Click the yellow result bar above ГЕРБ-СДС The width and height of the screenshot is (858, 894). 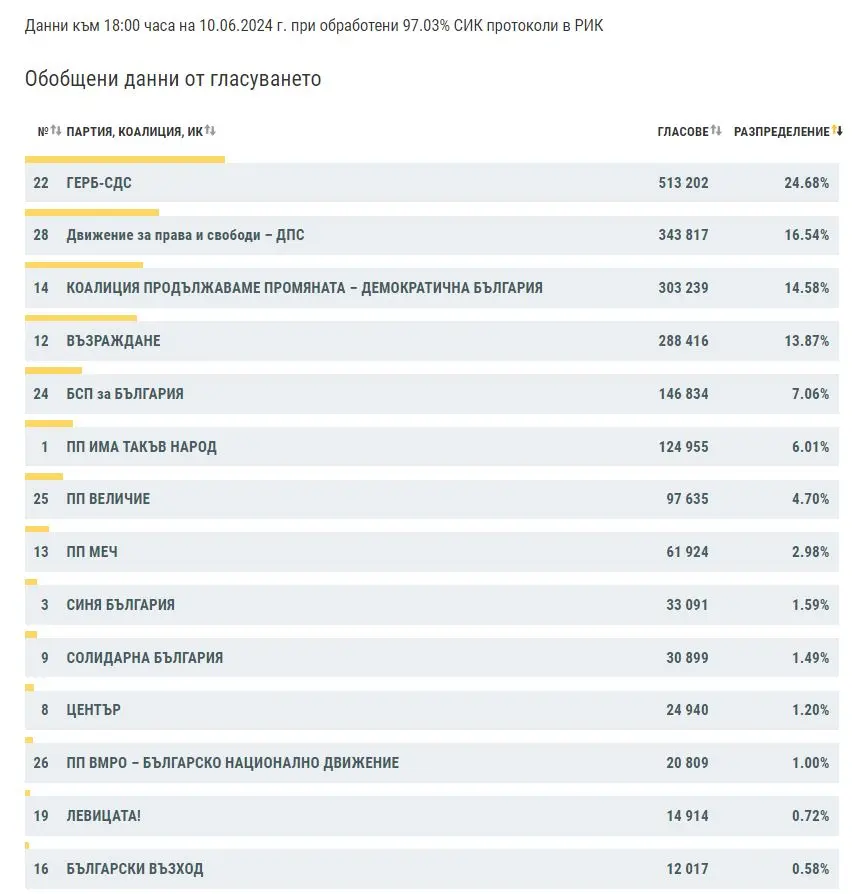pos(125,159)
